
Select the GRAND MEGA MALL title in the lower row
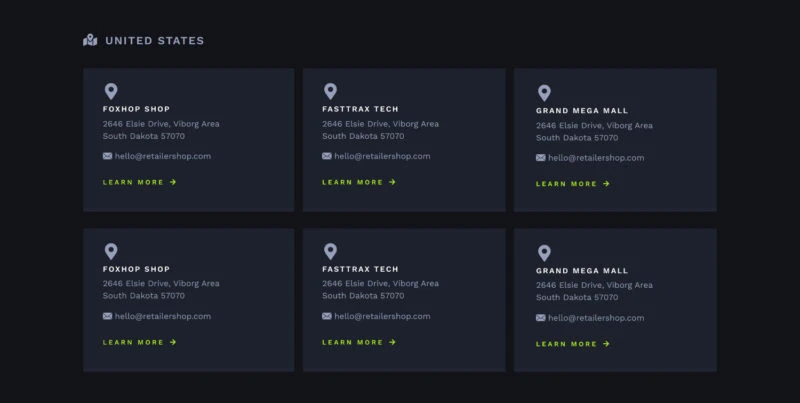click(582, 270)
